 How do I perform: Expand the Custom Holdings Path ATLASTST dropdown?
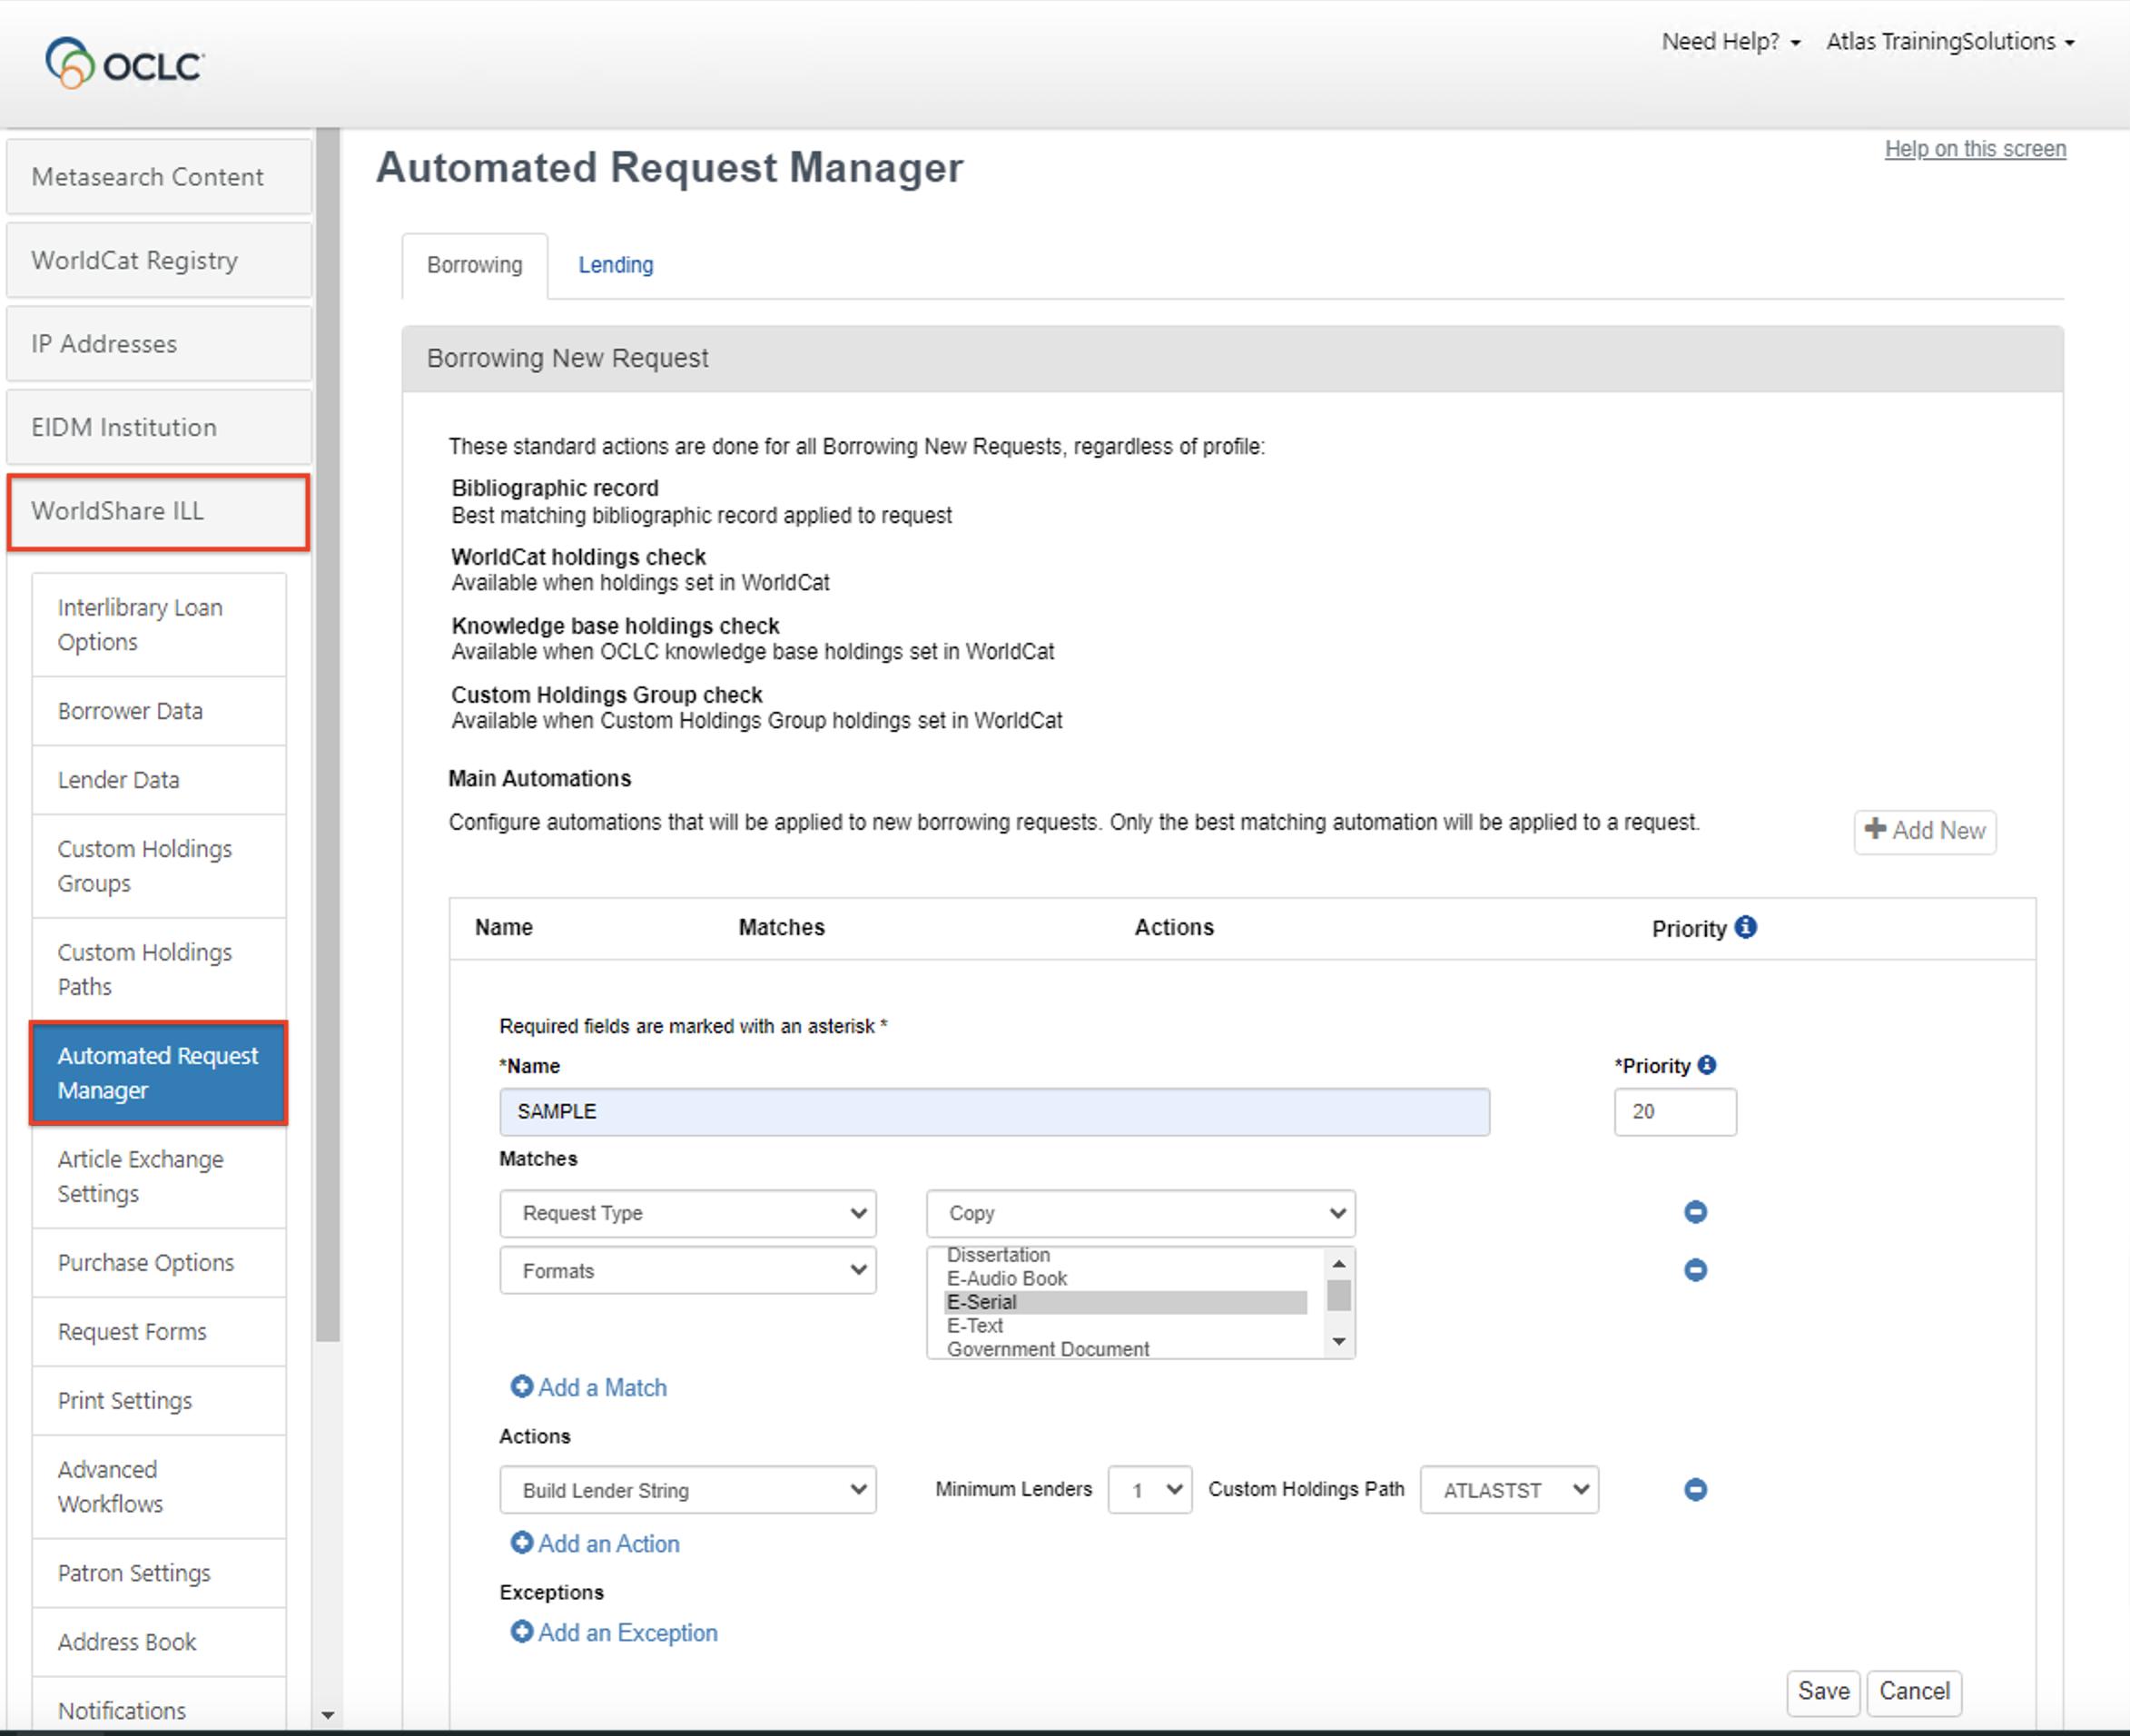(x=1508, y=1490)
